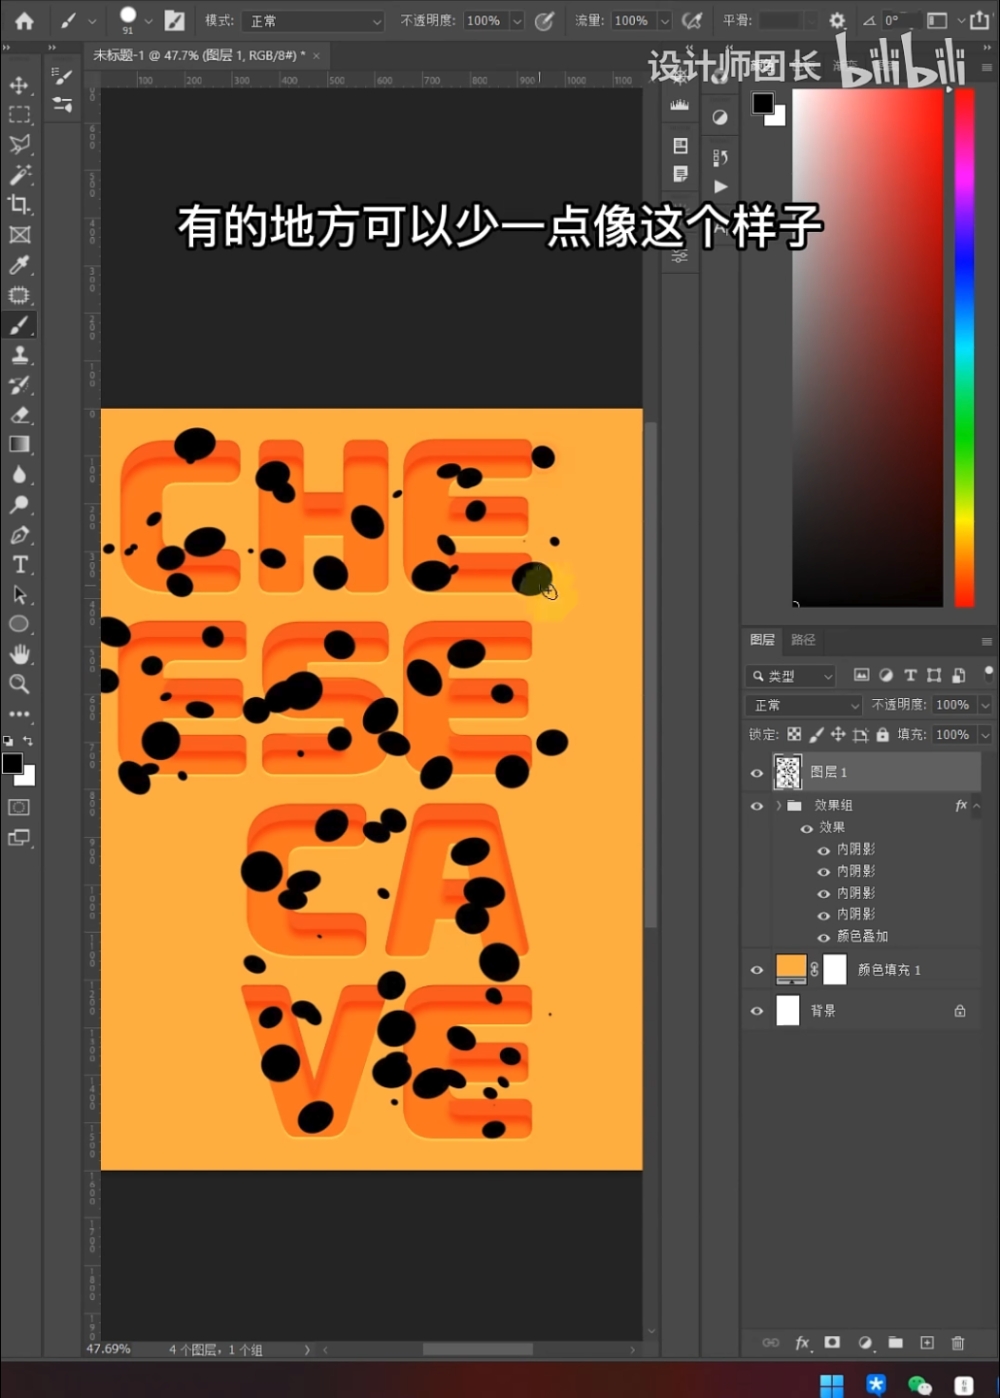Collapse 效果组 effects list arrow

click(976, 806)
